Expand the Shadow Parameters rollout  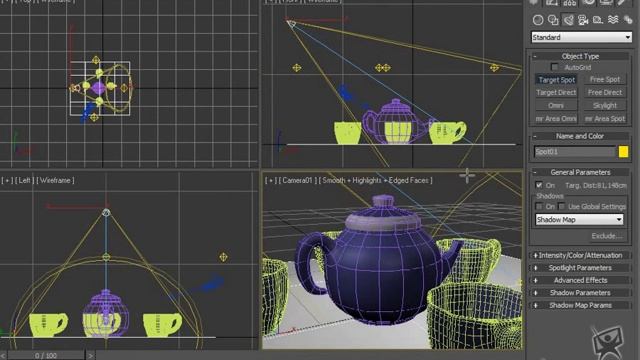pyautogui.click(x=580, y=293)
